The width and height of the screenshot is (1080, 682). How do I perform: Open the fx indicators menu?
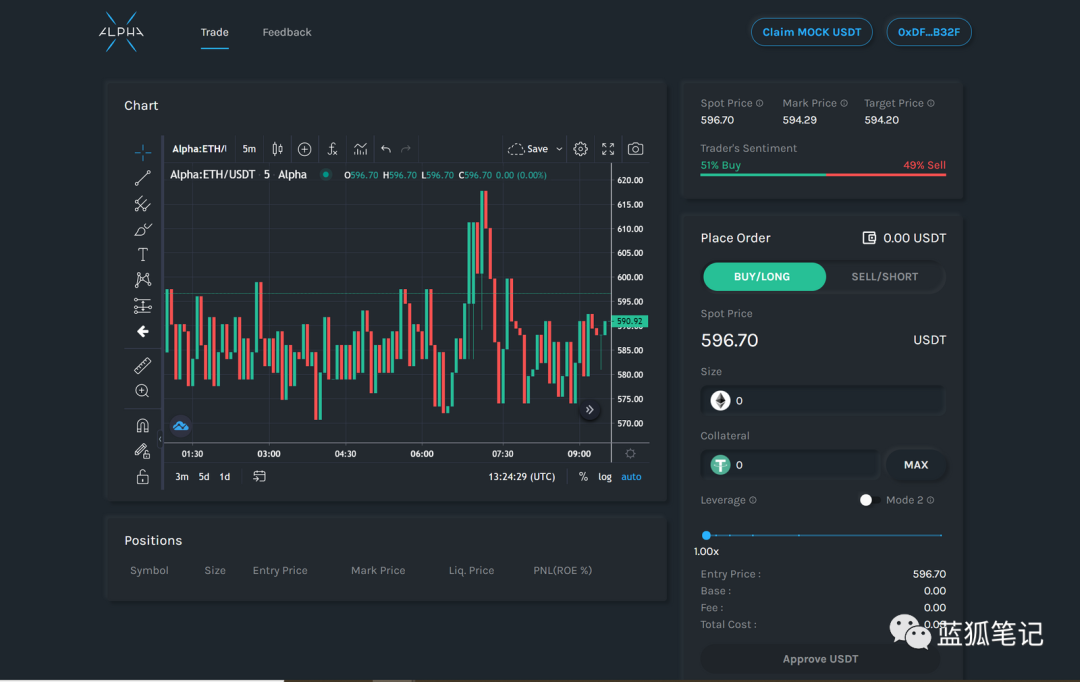pos(332,149)
